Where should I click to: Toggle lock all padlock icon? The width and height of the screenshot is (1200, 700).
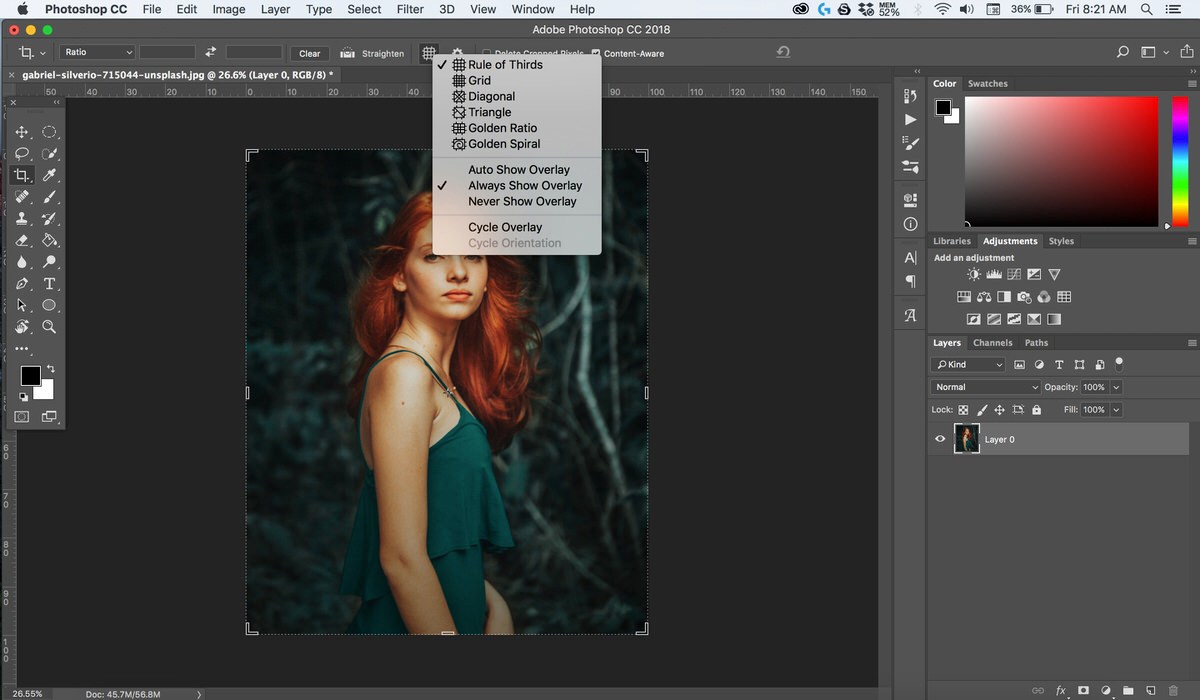pyautogui.click(x=1036, y=410)
